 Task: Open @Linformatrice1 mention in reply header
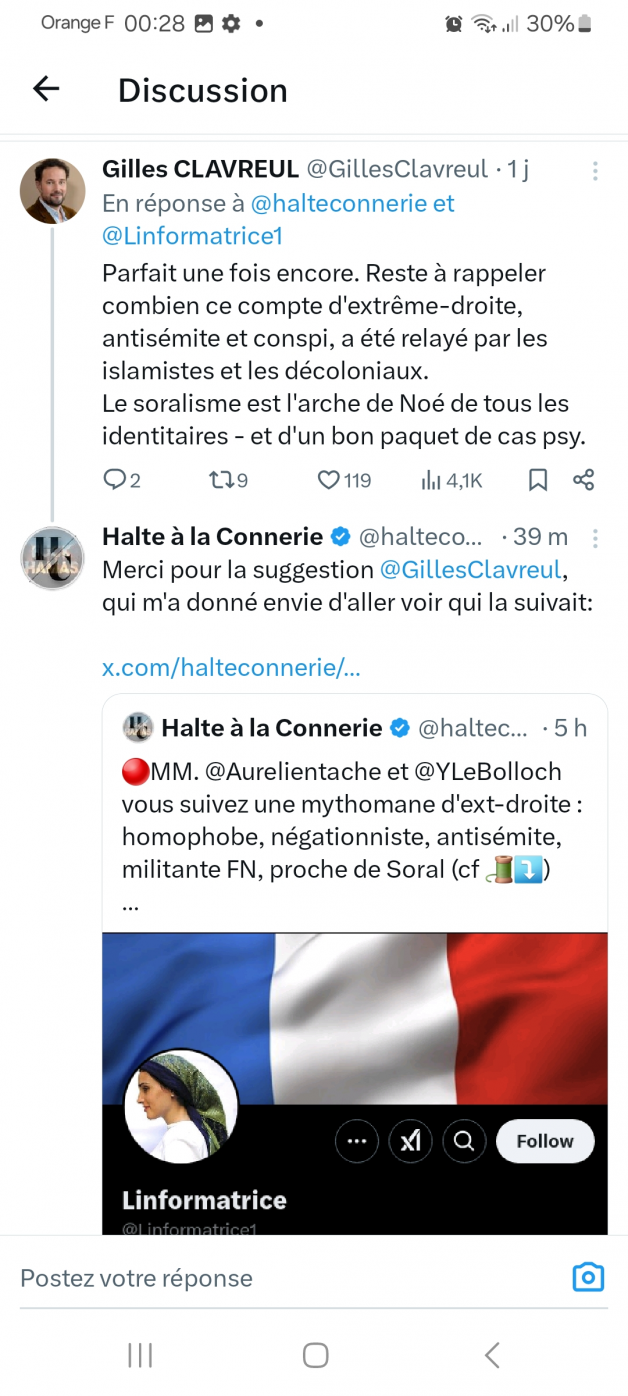coord(193,236)
